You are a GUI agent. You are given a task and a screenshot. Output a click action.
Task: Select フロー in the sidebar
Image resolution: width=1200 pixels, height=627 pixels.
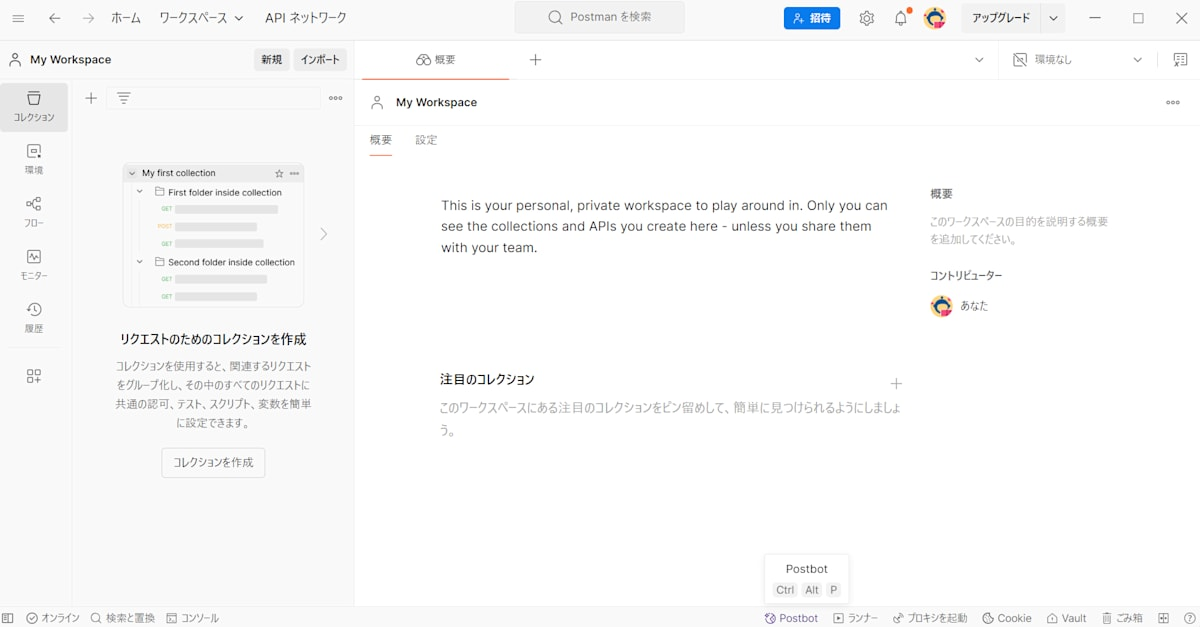click(34, 213)
